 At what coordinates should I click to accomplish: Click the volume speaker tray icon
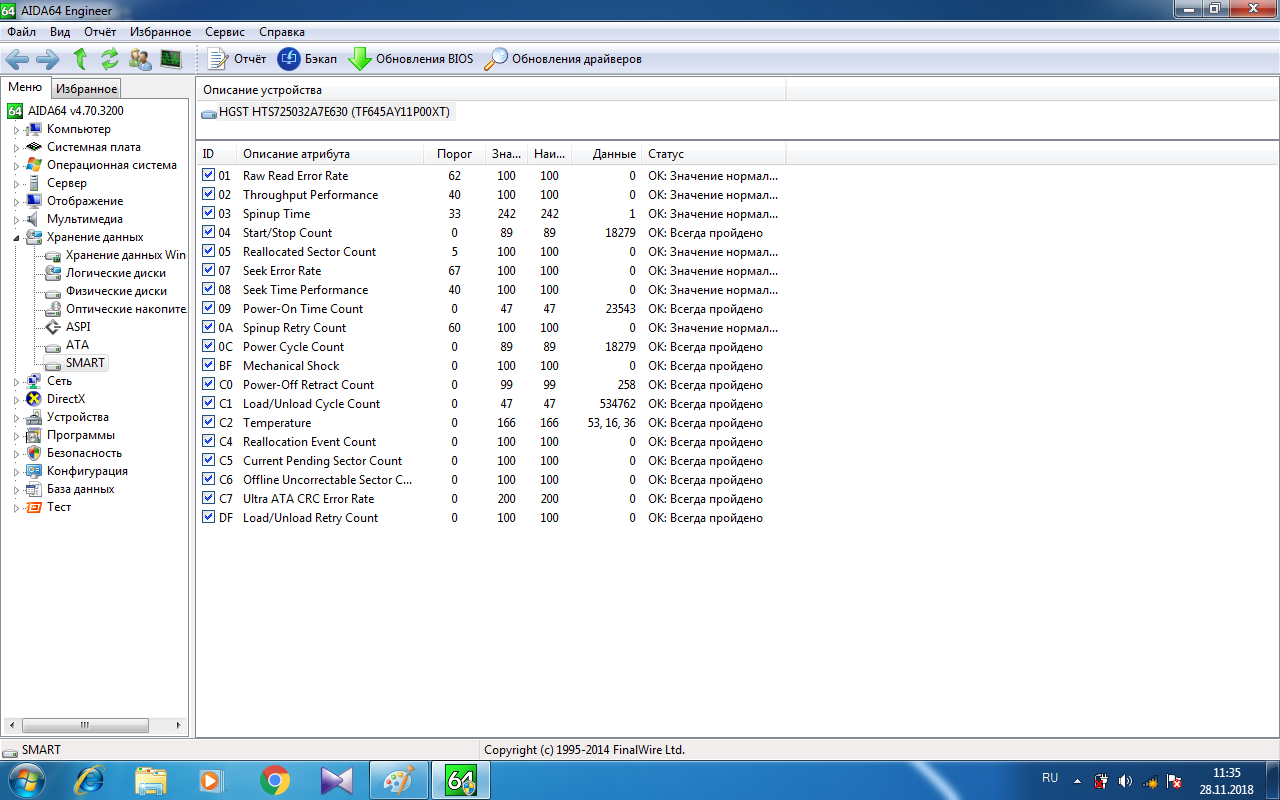point(1125,780)
